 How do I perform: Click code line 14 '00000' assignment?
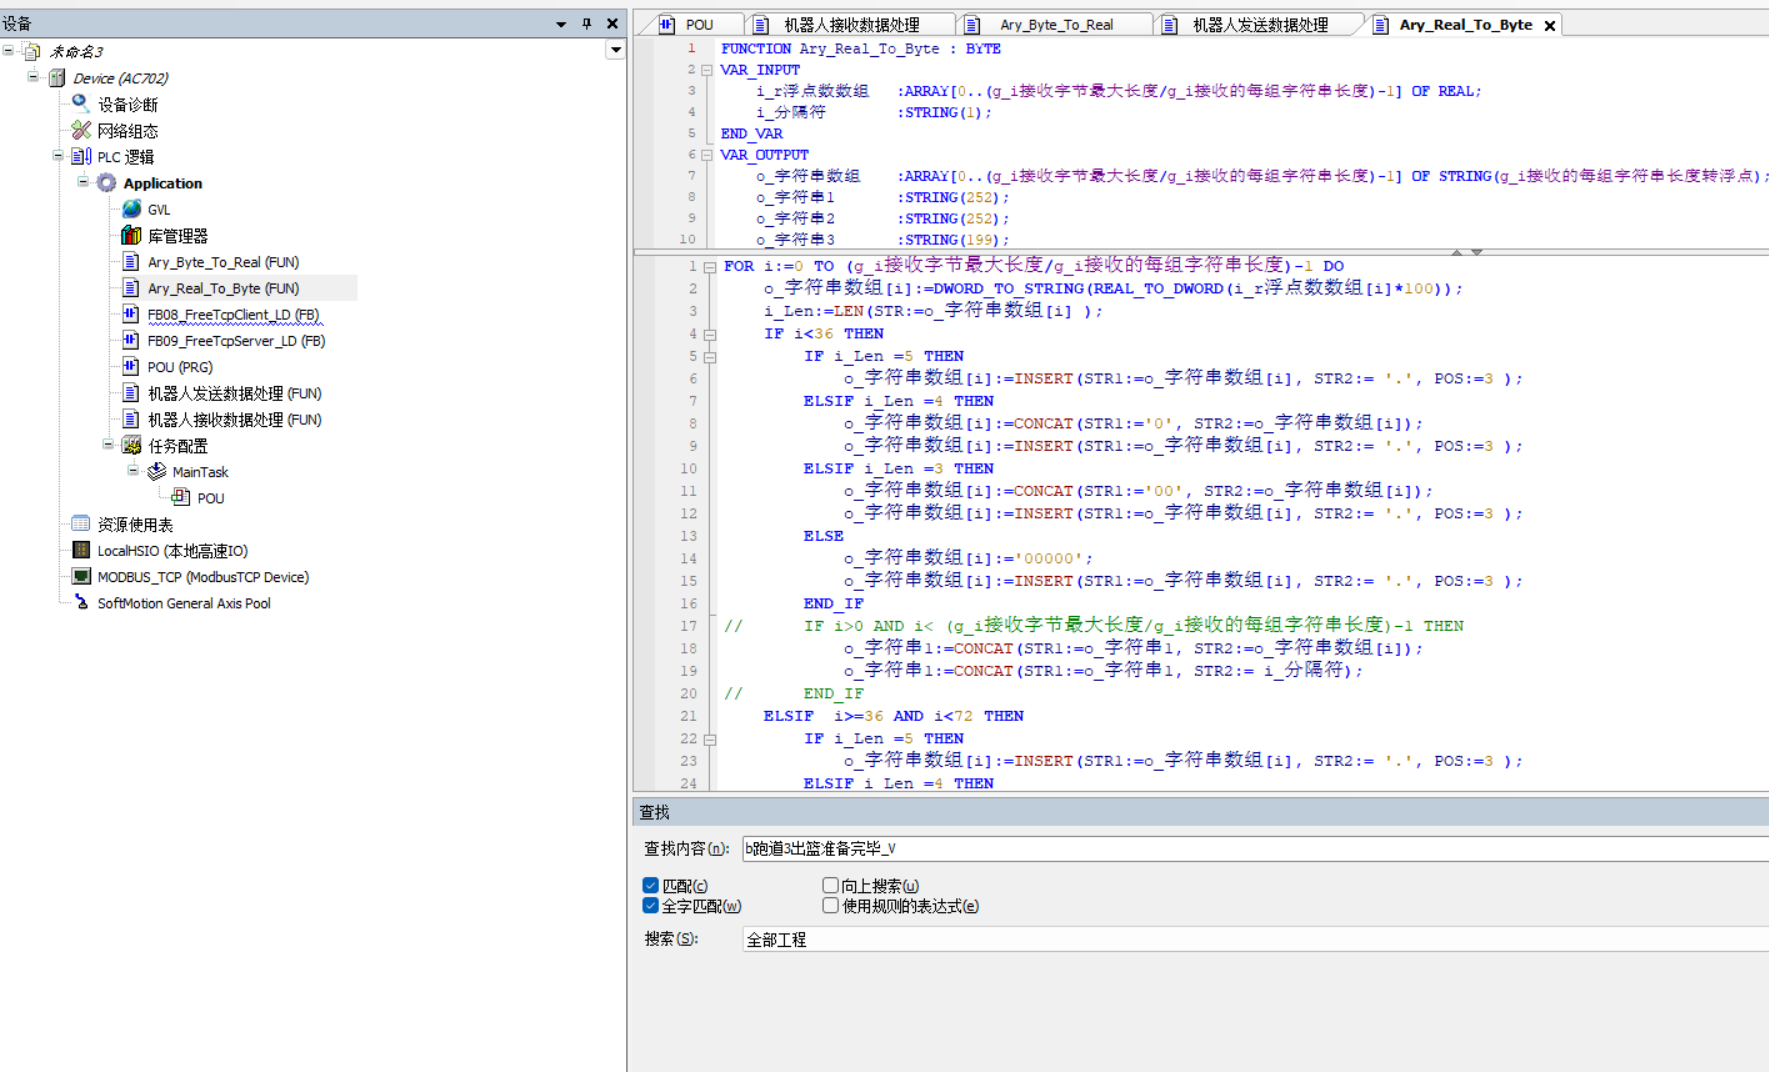(x=968, y=558)
